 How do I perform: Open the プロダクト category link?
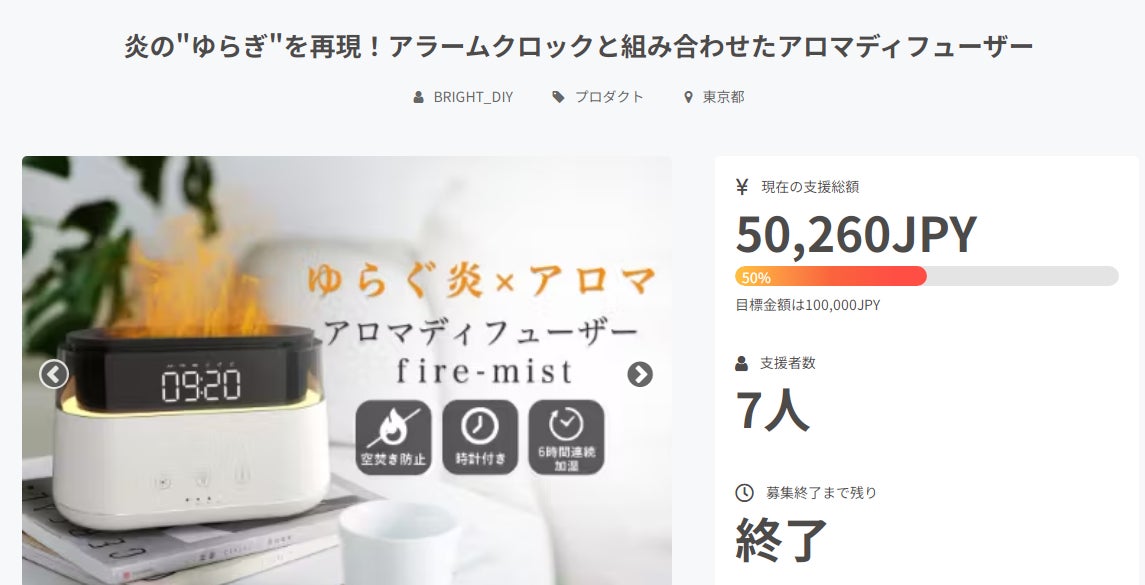(x=609, y=97)
